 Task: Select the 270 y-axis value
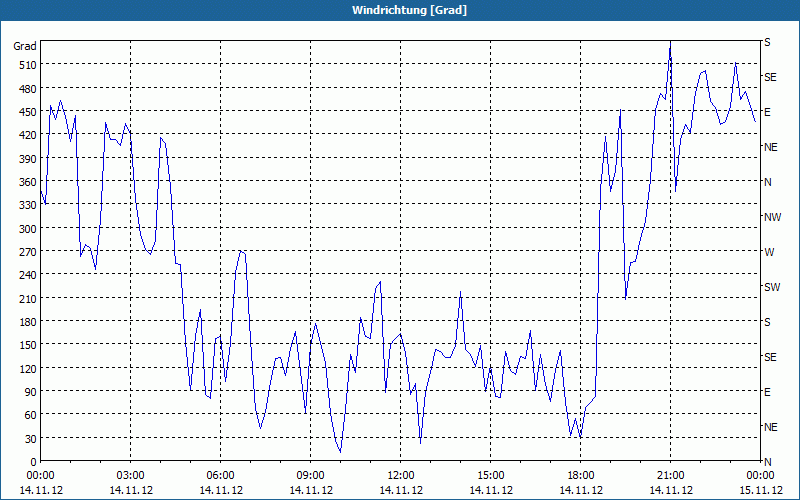tap(28, 252)
